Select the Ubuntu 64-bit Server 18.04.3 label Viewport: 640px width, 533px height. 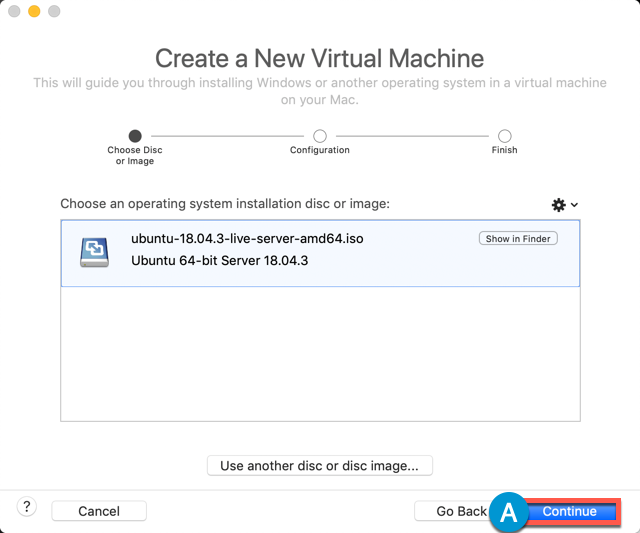click(x=220, y=260)
